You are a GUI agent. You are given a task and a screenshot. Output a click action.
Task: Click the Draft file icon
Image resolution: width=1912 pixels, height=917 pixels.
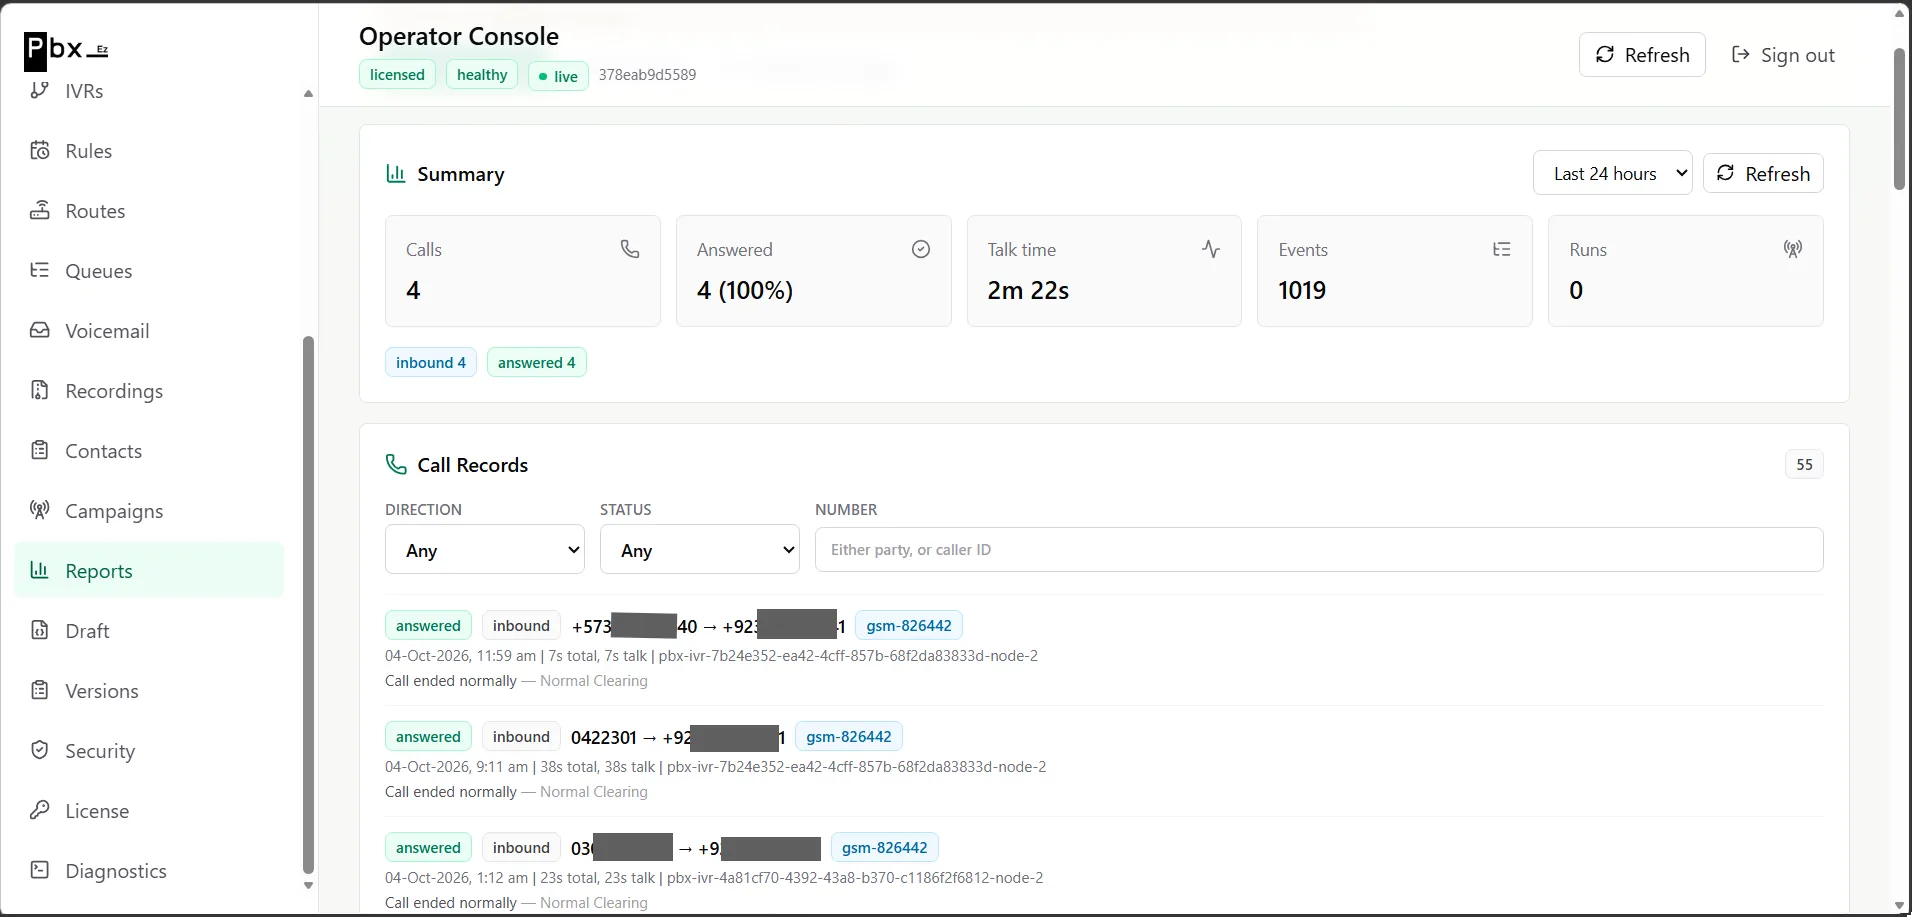(40, 631)
